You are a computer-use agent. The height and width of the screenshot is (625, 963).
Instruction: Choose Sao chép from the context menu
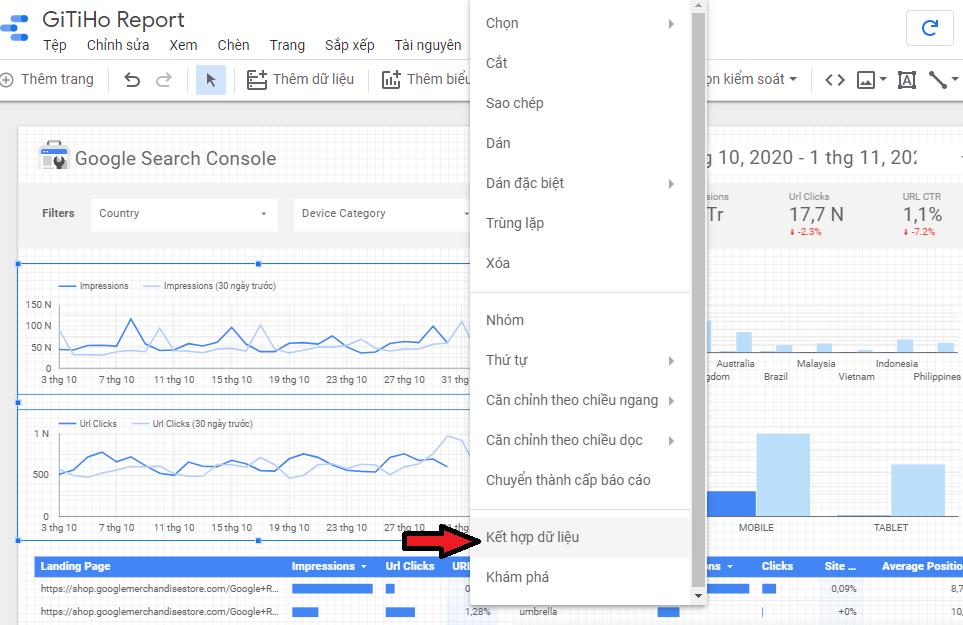(x=581, y=103)
